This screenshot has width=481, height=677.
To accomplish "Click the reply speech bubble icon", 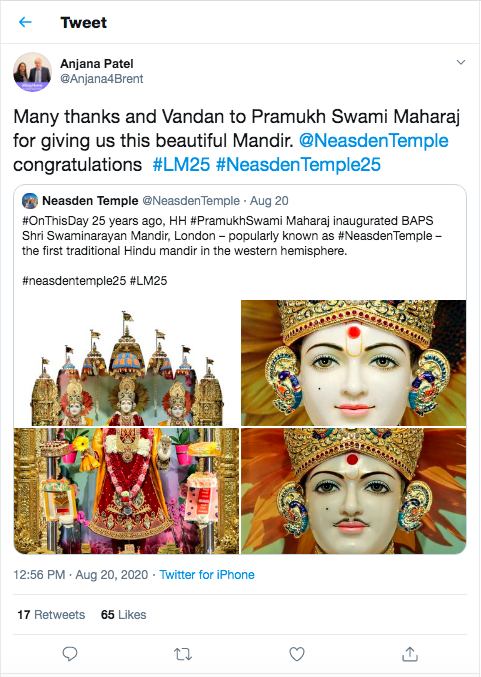I will coord(70,654).
